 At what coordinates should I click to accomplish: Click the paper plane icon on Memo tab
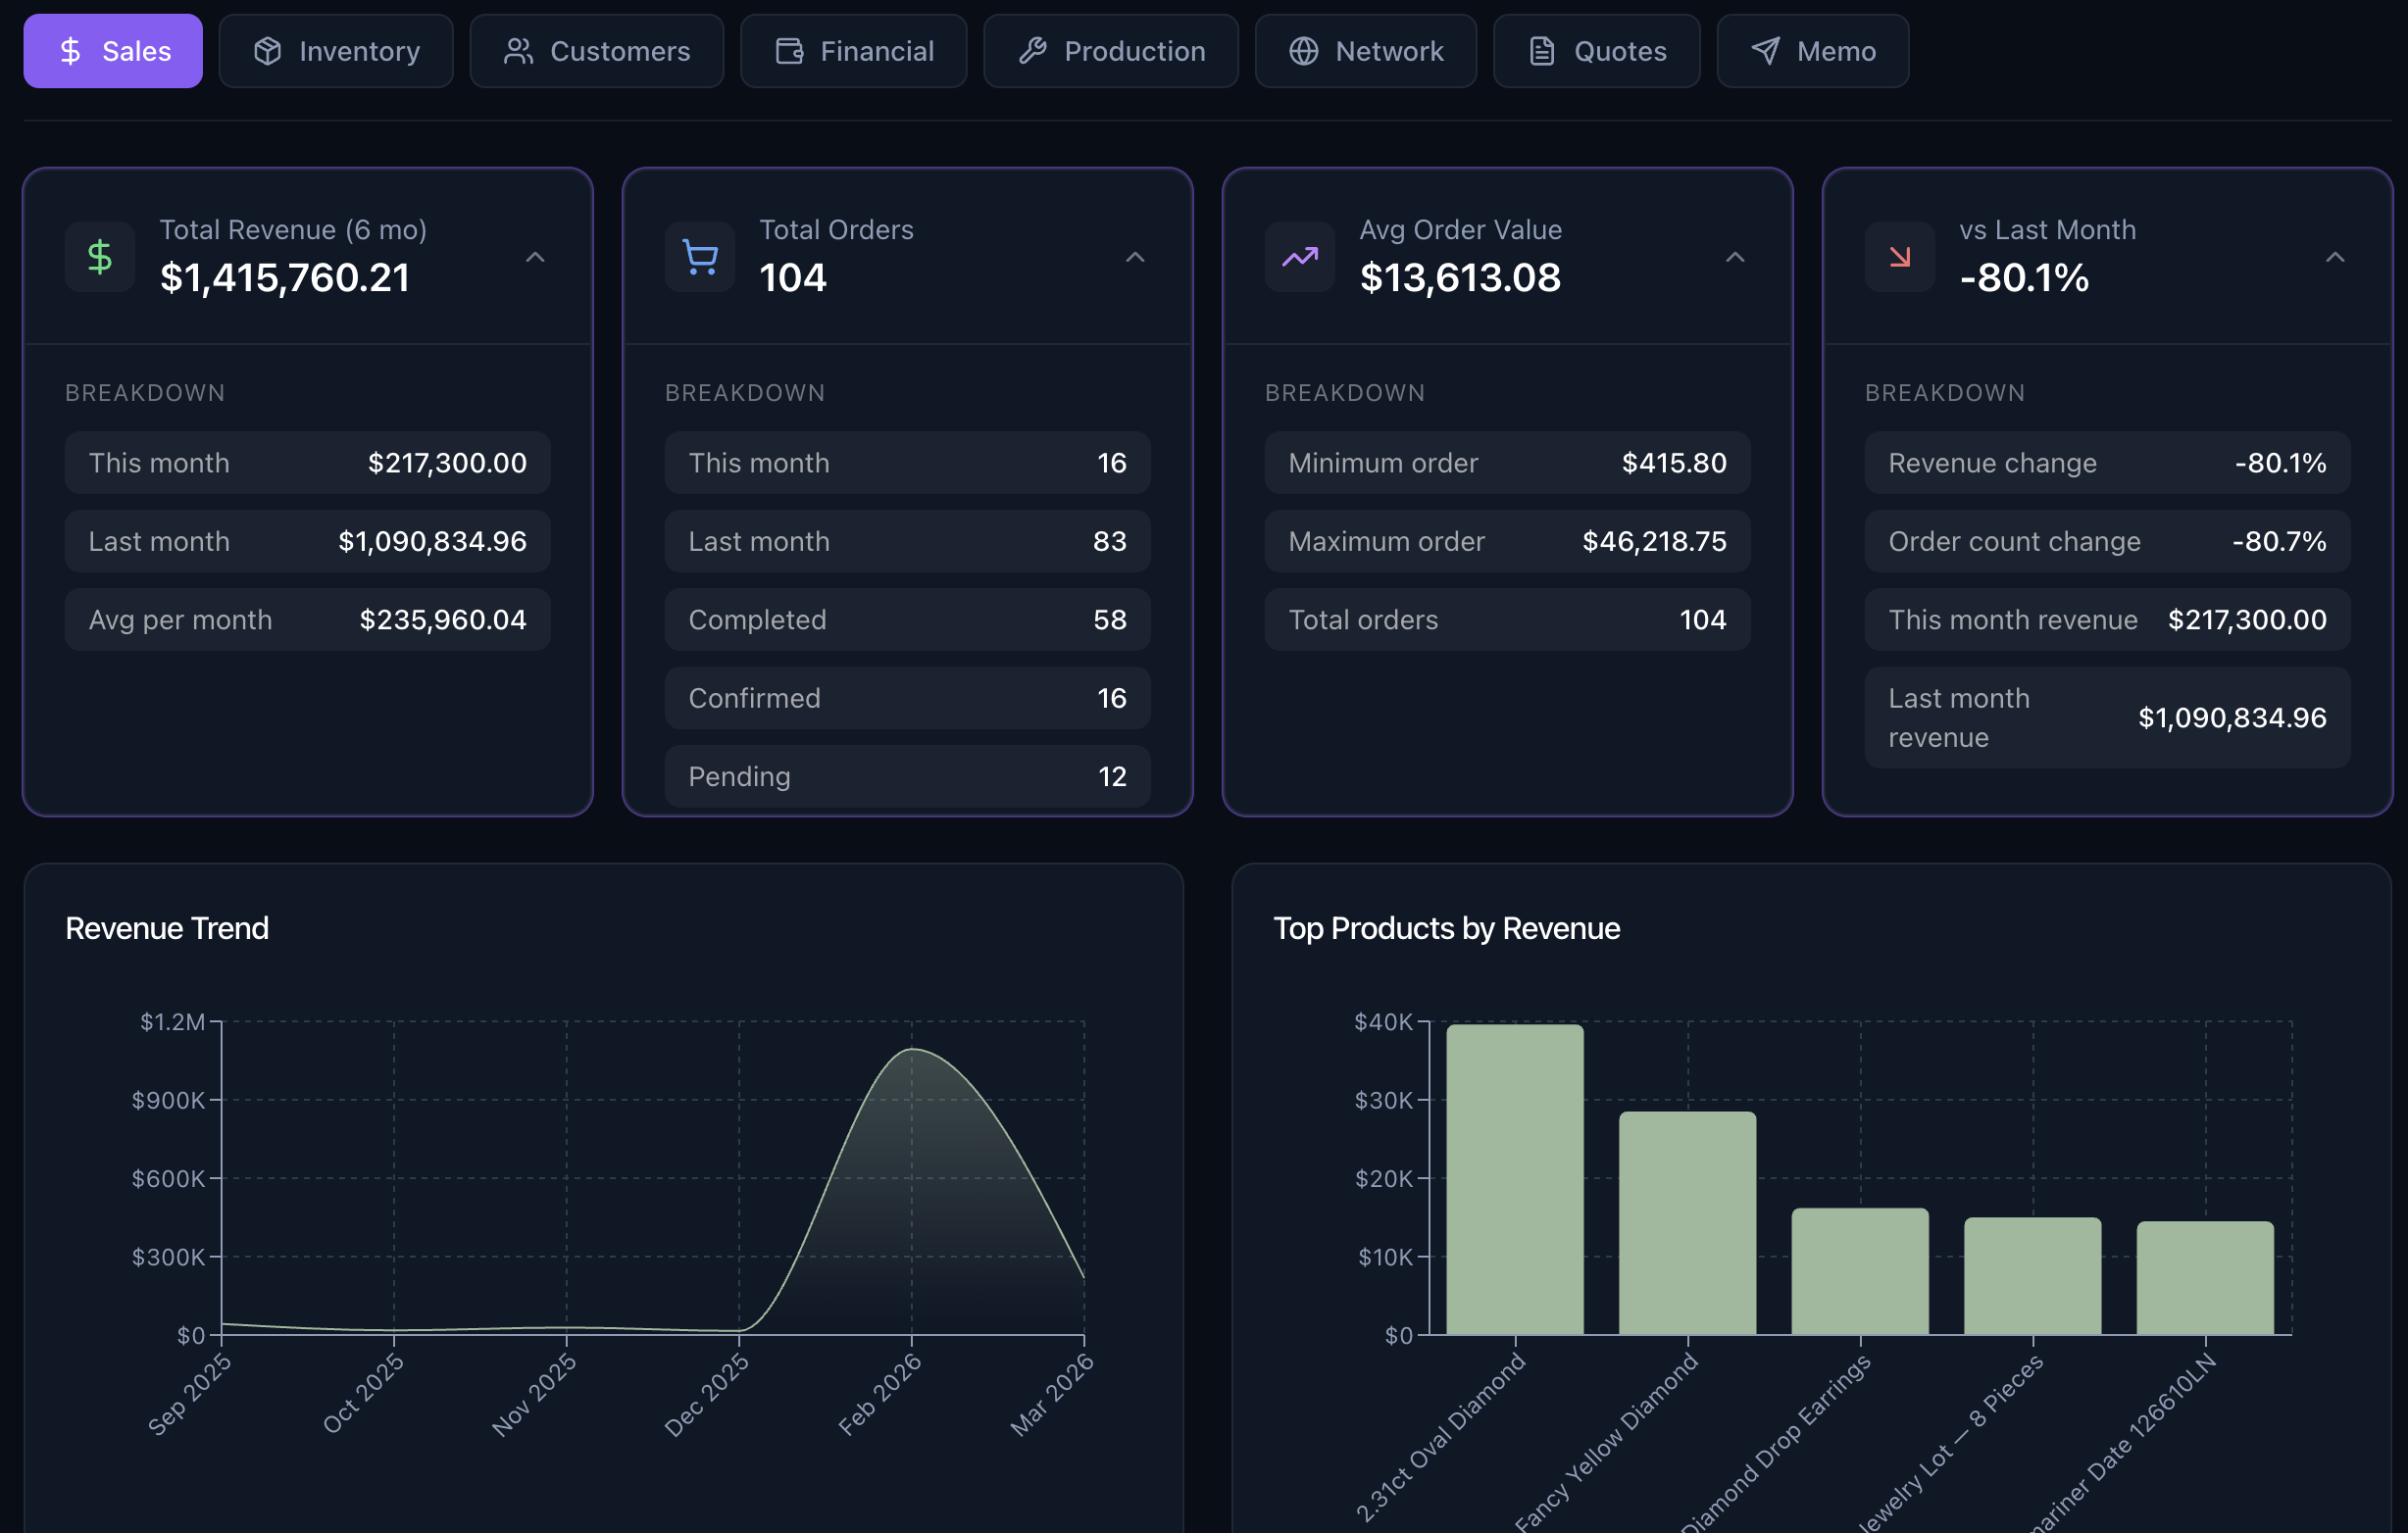[x=1765, y=51]
